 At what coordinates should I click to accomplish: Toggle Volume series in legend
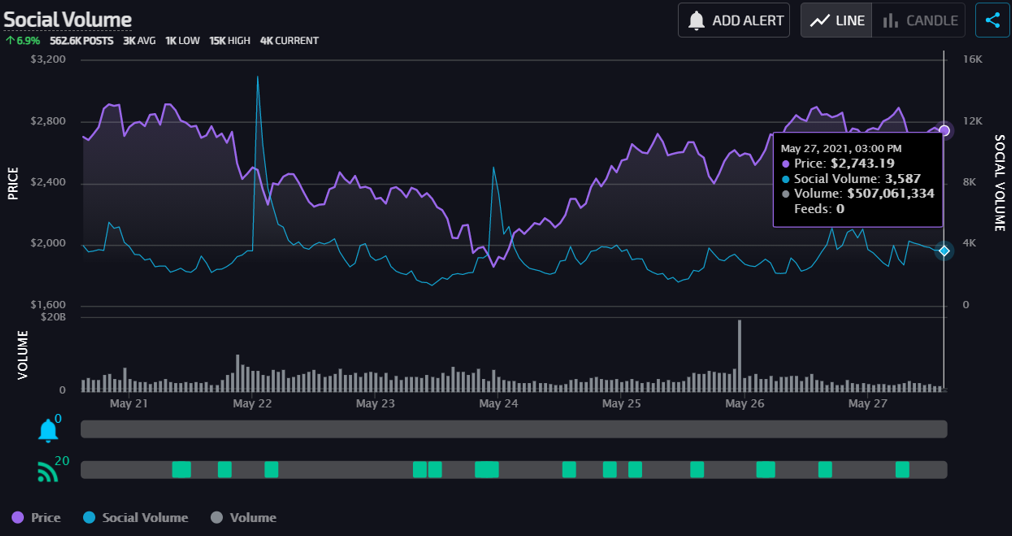[243, 517]
